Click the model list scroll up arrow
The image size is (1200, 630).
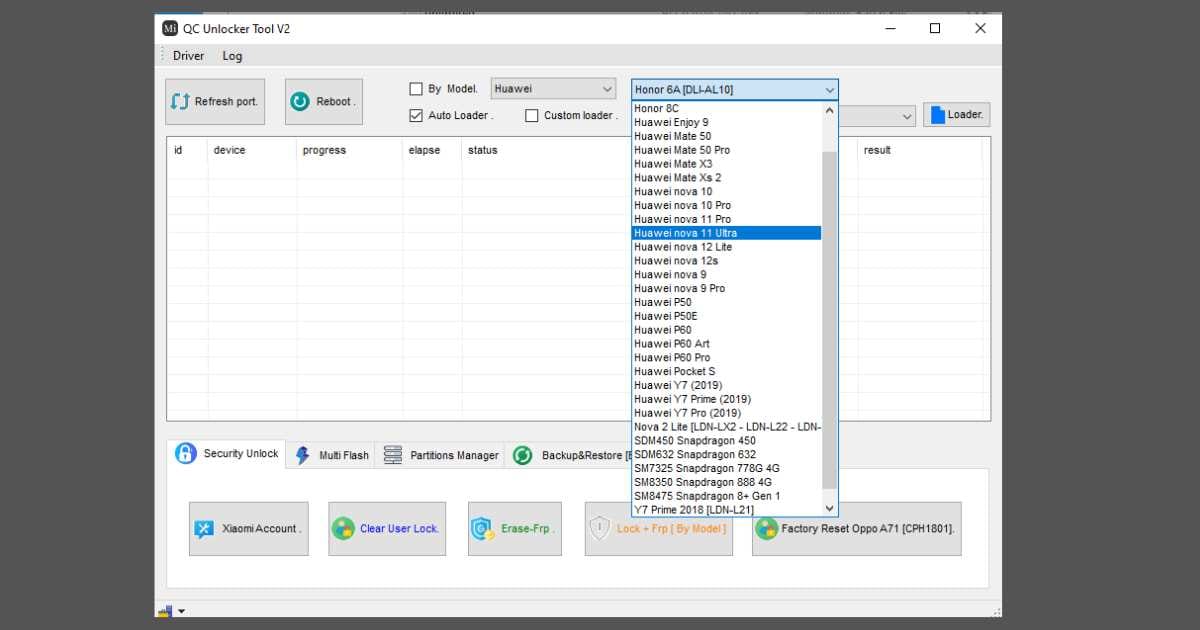point(829,110)
